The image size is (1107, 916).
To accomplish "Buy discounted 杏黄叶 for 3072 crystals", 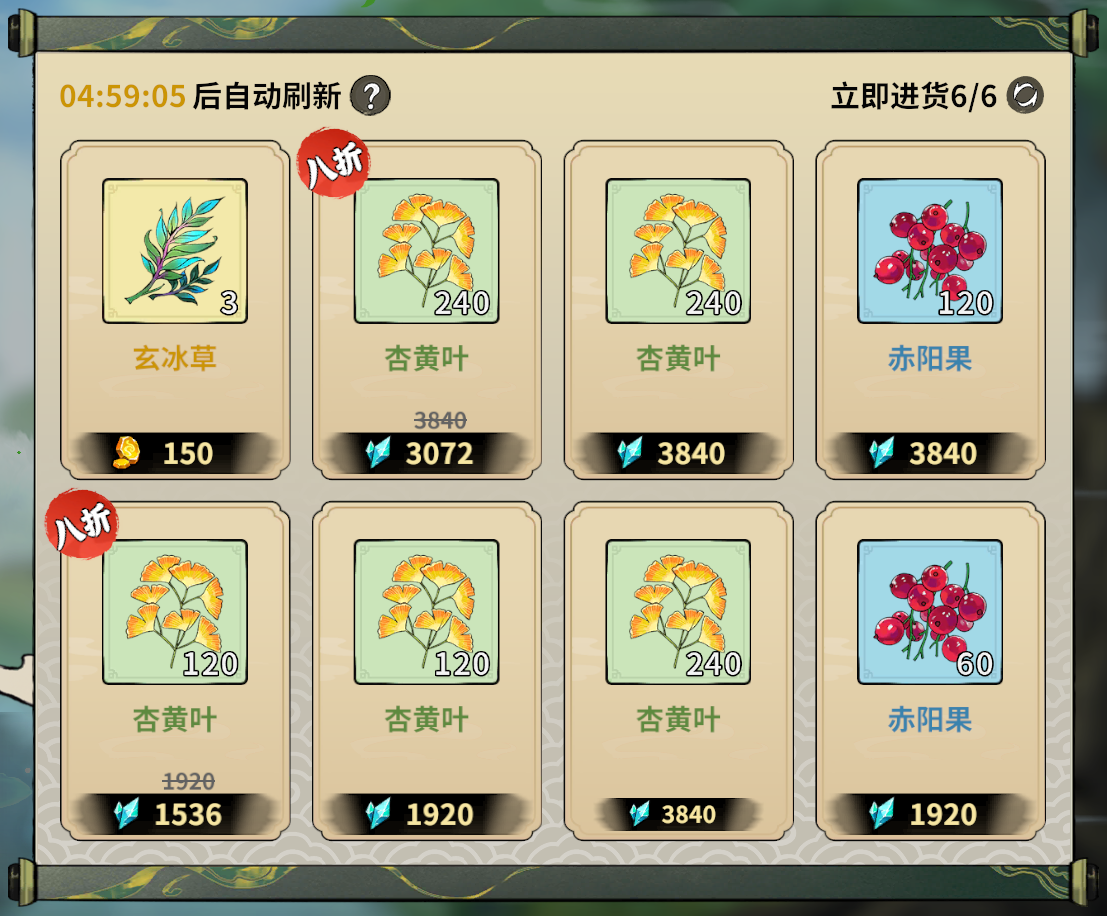I will 426,453.
